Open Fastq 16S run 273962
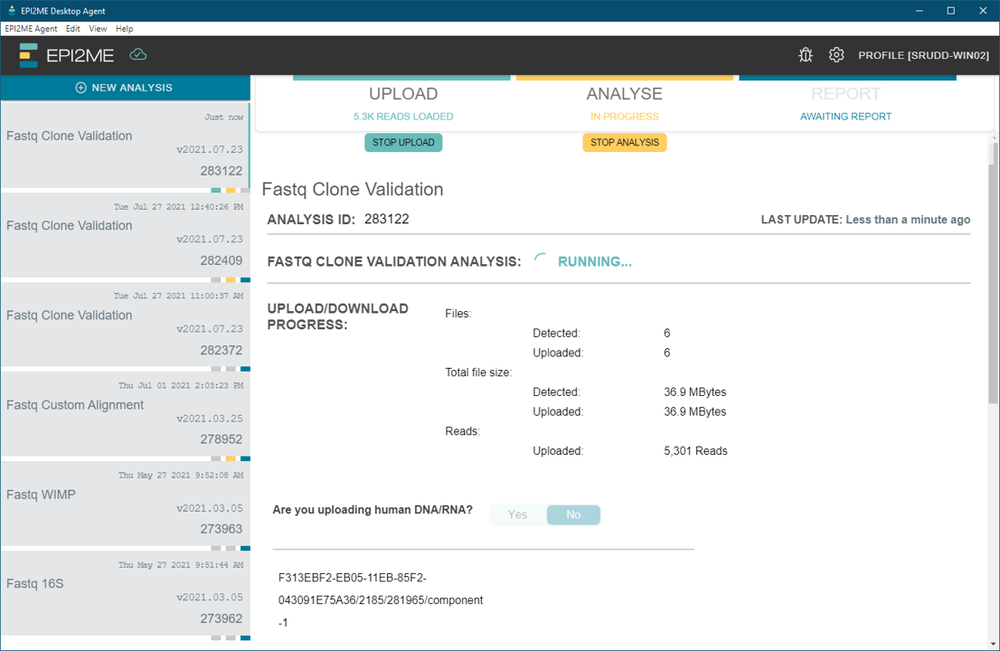Image resolution: width=1000 pixels, height=651 pixels. (x=125, y=592)
